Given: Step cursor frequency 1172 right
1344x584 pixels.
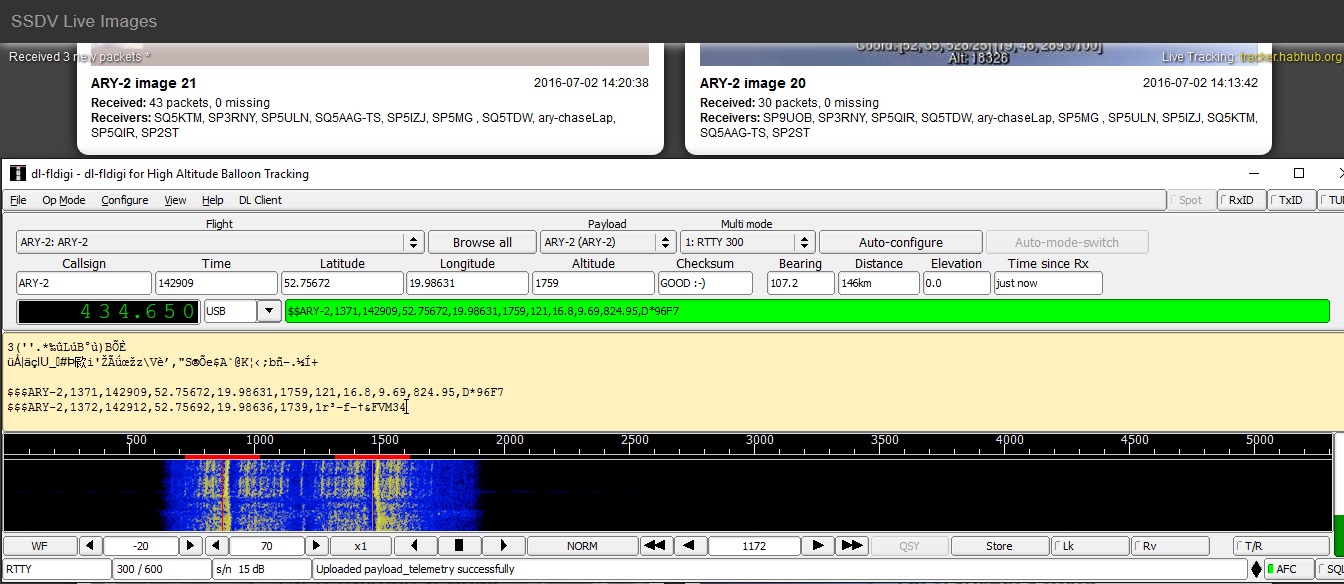Looking at the screenshot, I should click(x=818, y=546).
